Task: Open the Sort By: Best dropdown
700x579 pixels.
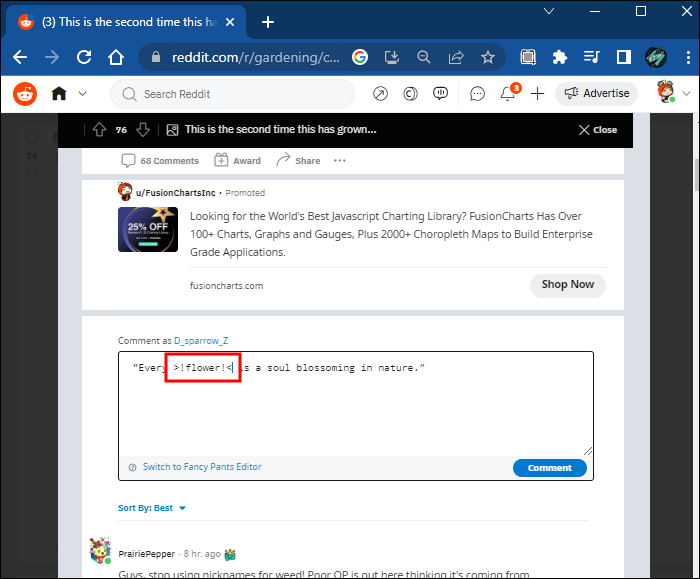Action: pyautogui.click(x=152, y=508)
